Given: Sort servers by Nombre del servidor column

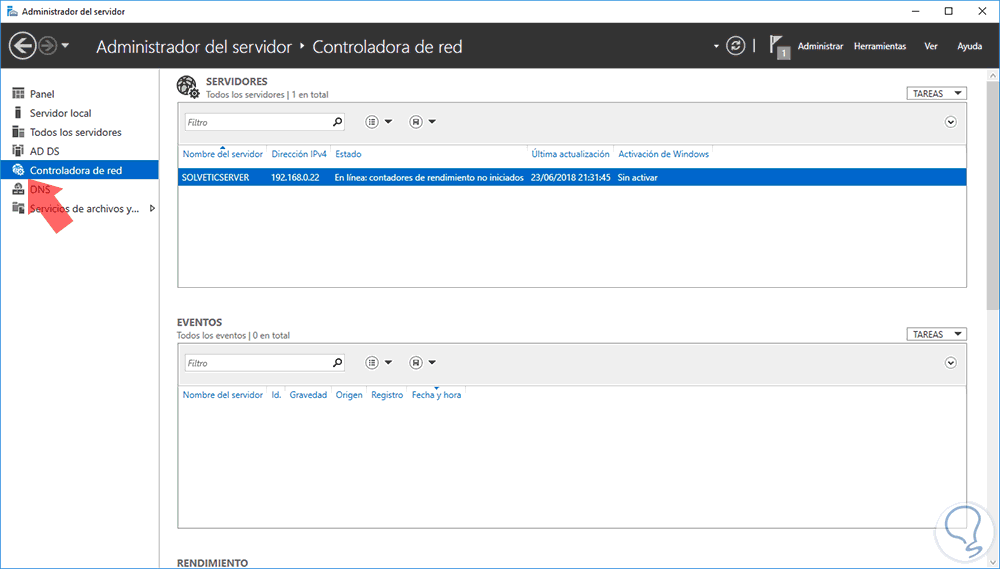Looking at the screenshot, I should [x=223, y=154].
